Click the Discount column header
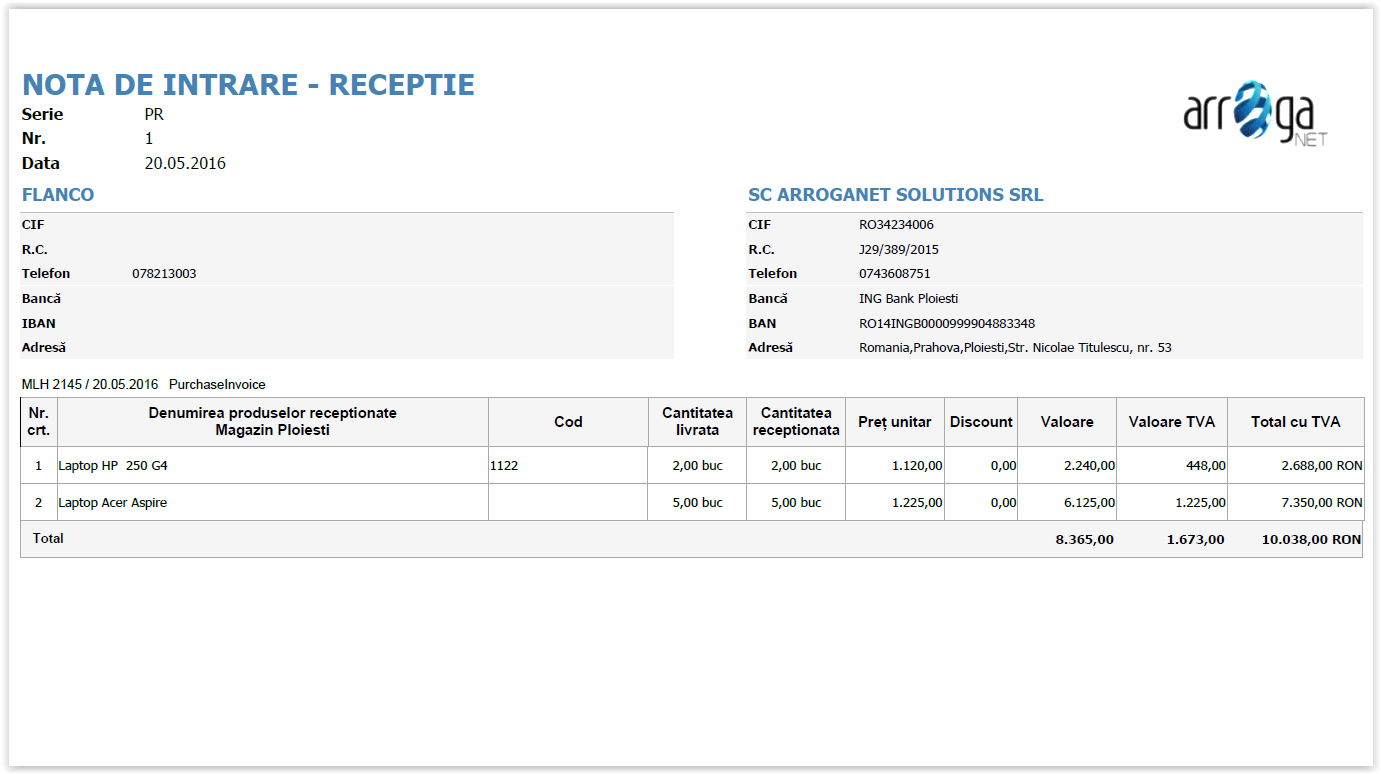 981,422
